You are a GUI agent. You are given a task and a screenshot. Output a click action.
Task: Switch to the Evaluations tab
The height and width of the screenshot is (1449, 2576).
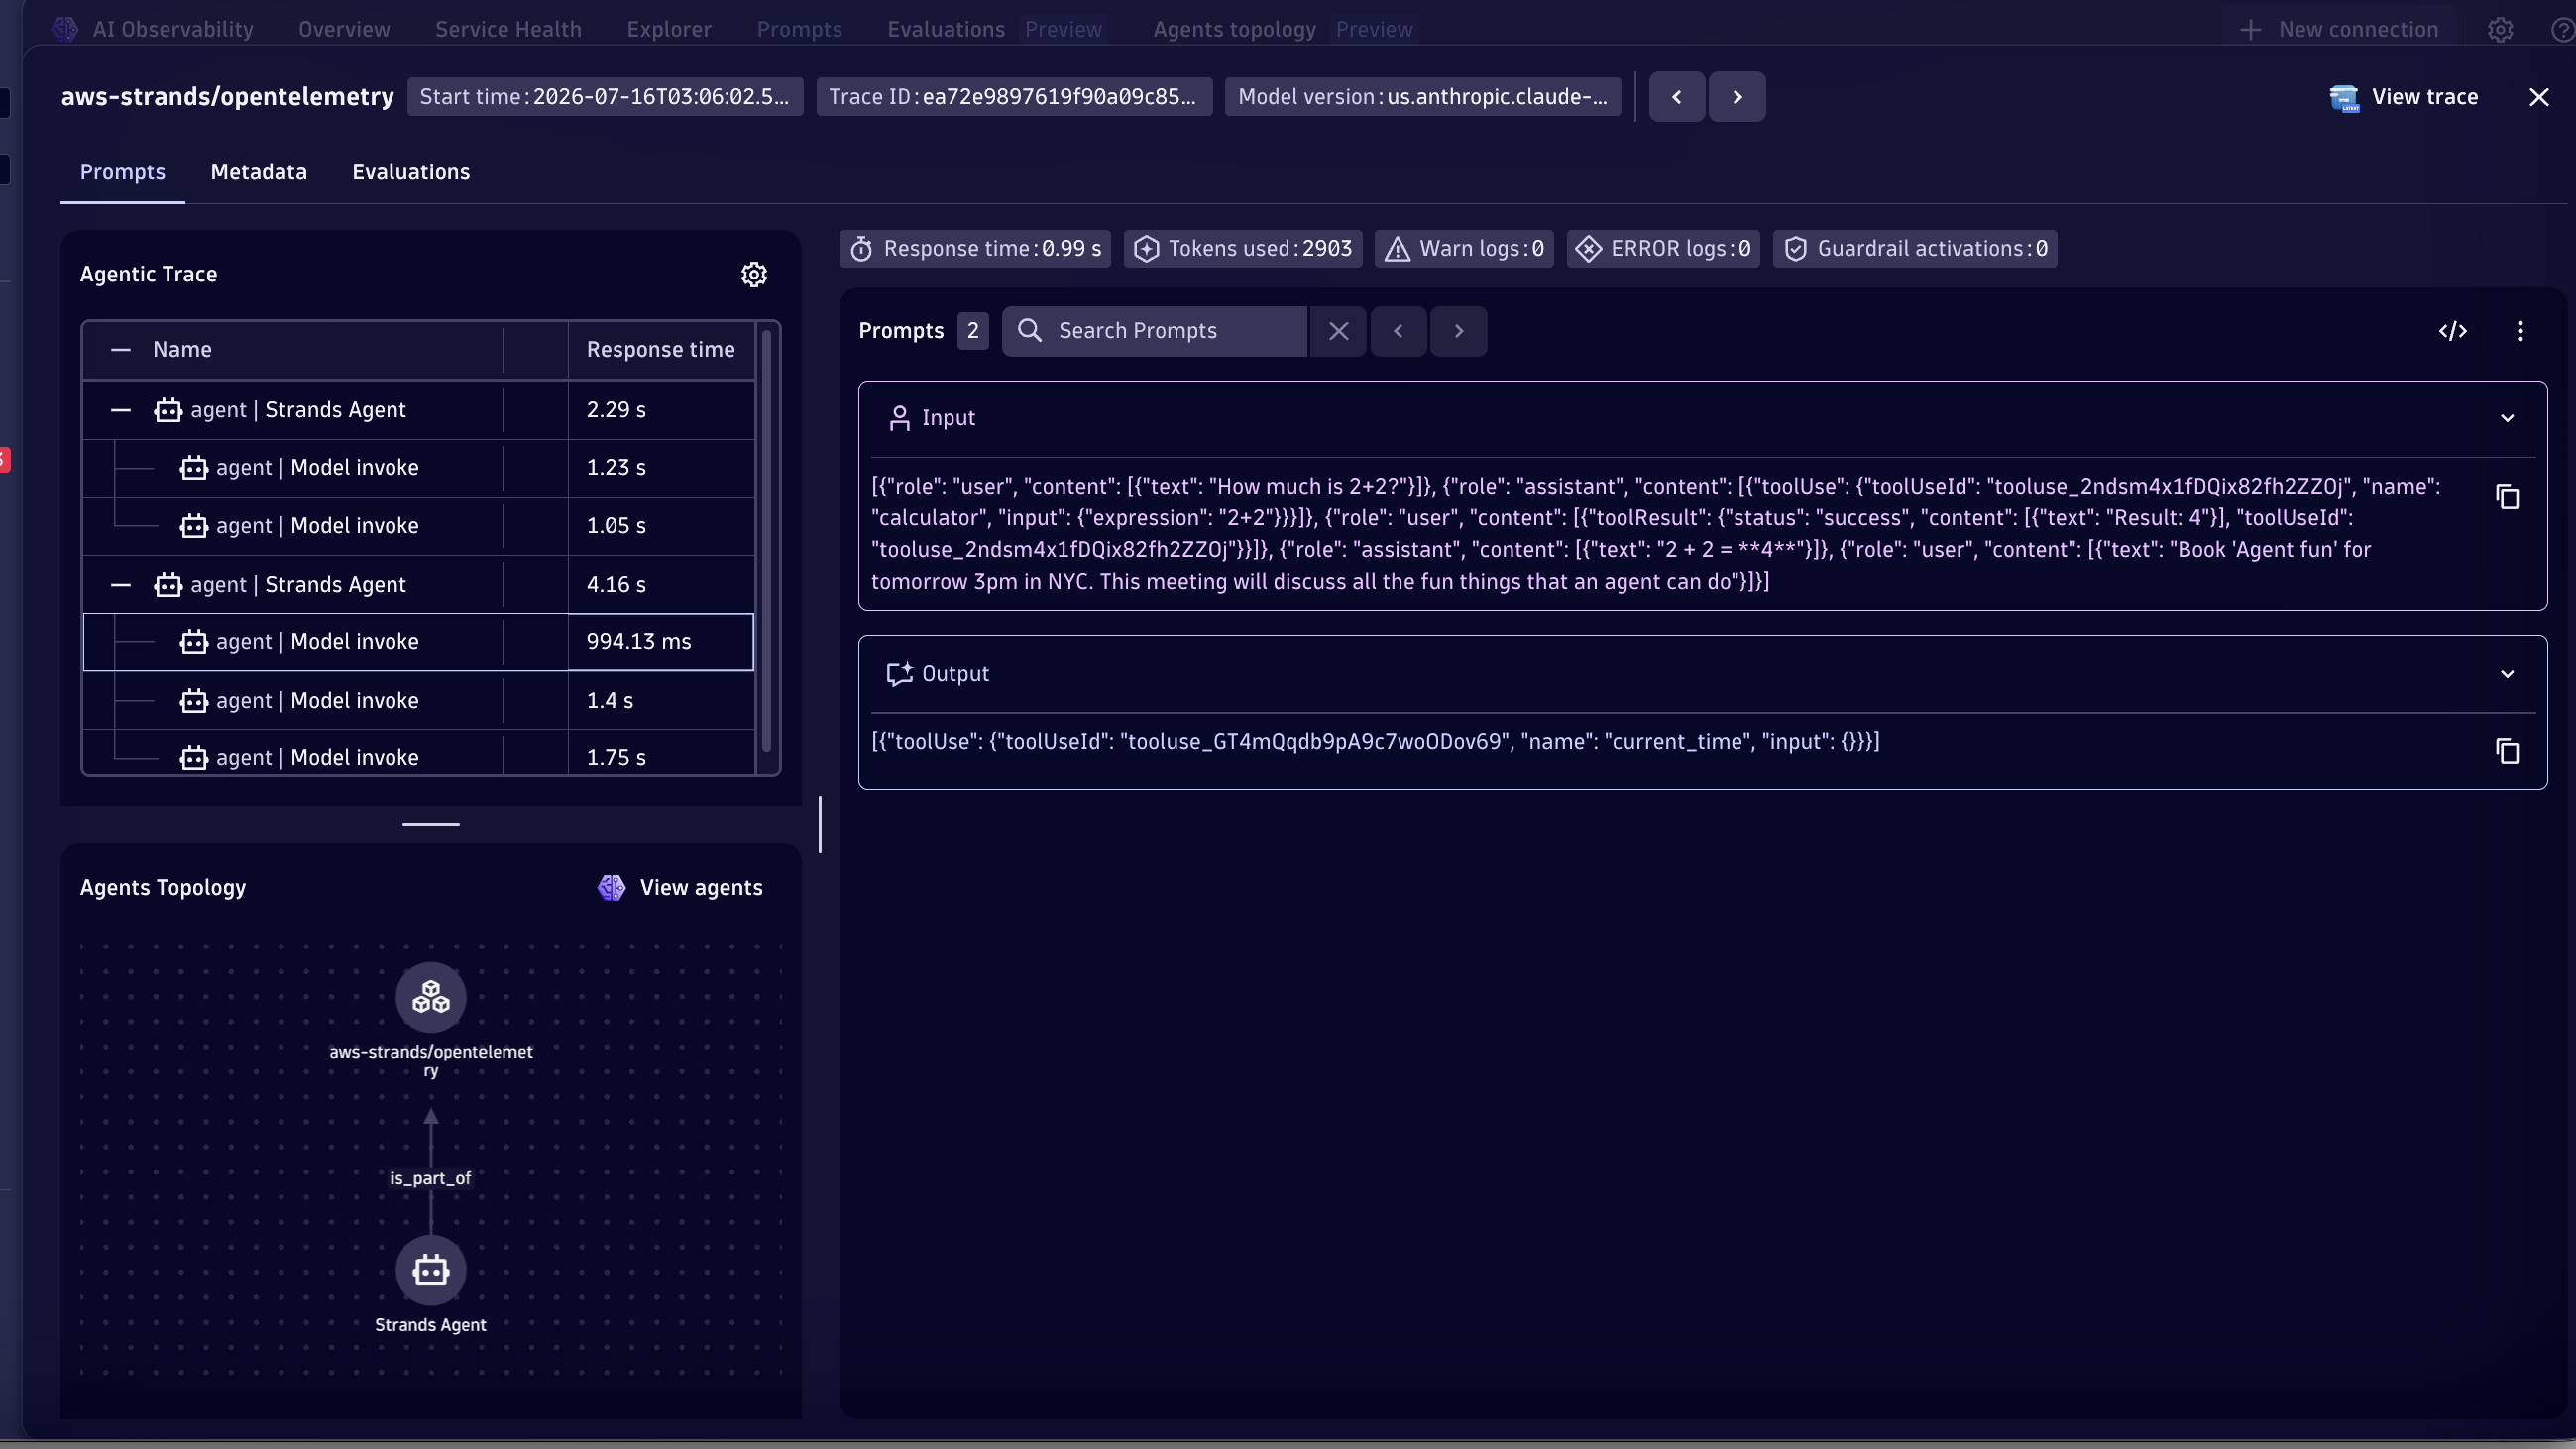tap(411, 172)
